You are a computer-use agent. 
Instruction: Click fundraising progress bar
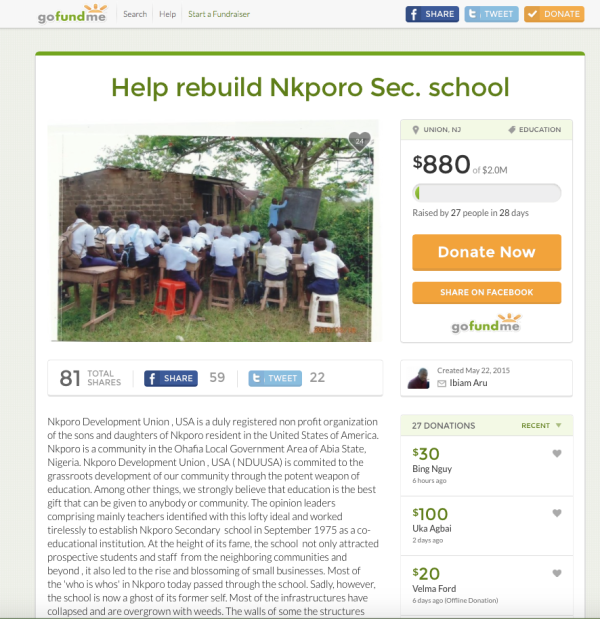tap(487, 193)
